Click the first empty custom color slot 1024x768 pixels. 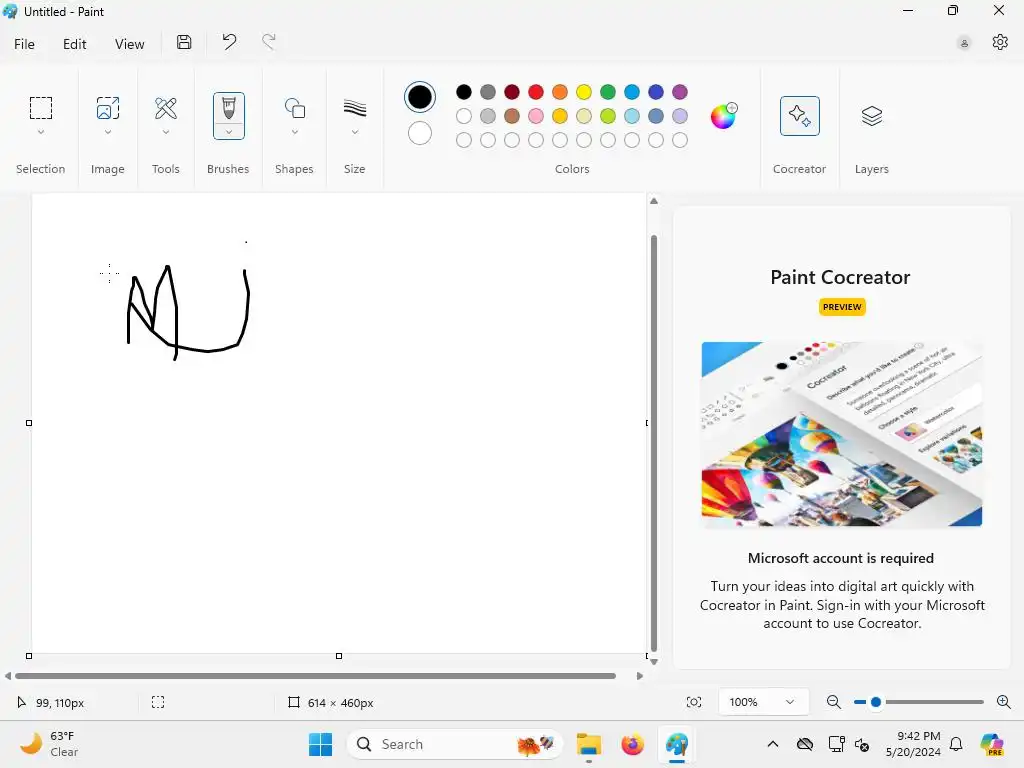(x=464, y=140)
